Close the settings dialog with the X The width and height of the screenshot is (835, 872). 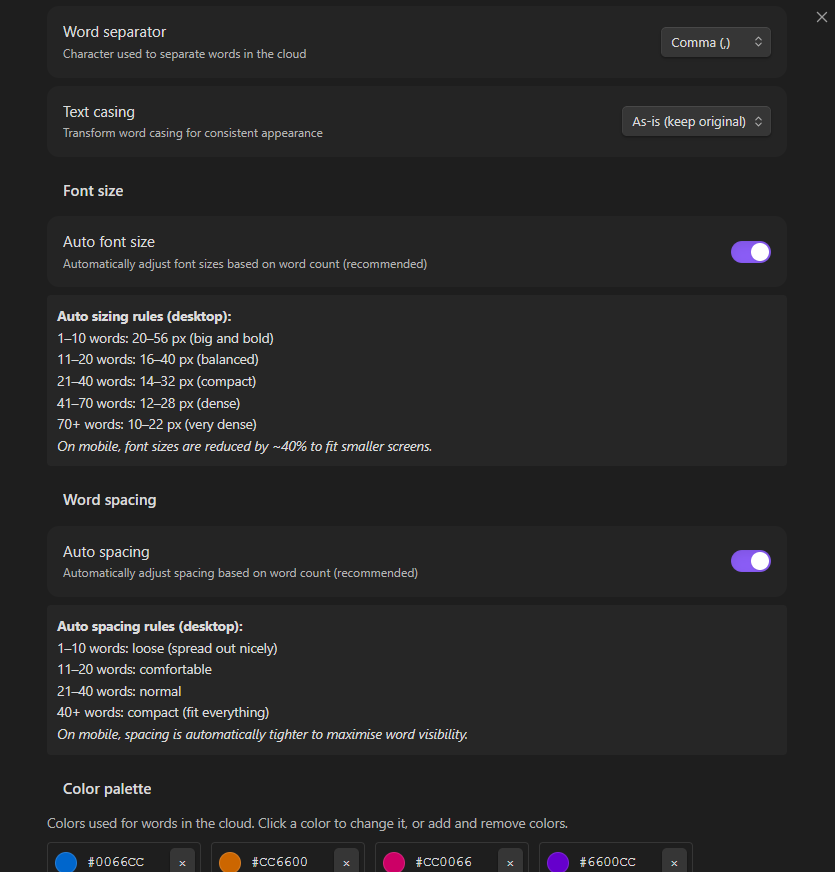821,16
